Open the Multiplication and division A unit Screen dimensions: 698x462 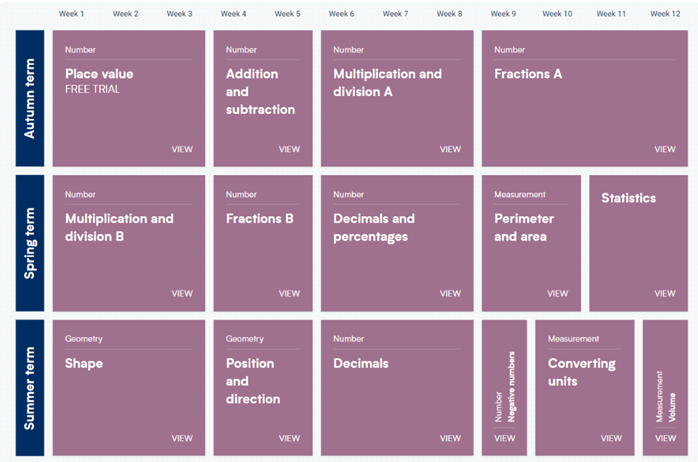396,98
